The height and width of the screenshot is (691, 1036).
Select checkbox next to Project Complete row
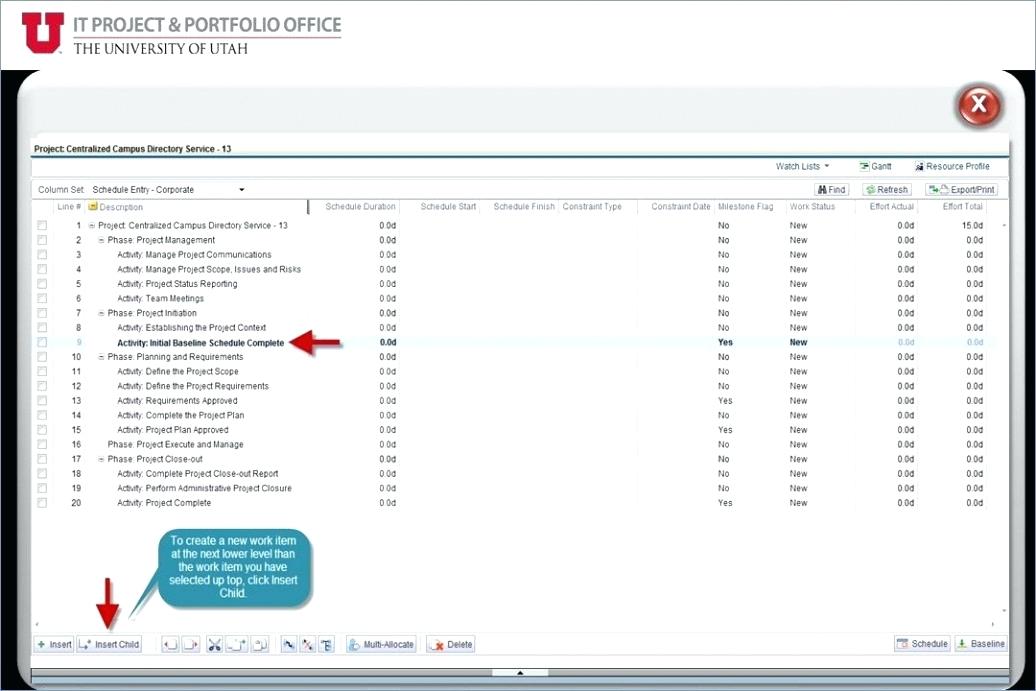pyautogui.click(x=42, y=503)
